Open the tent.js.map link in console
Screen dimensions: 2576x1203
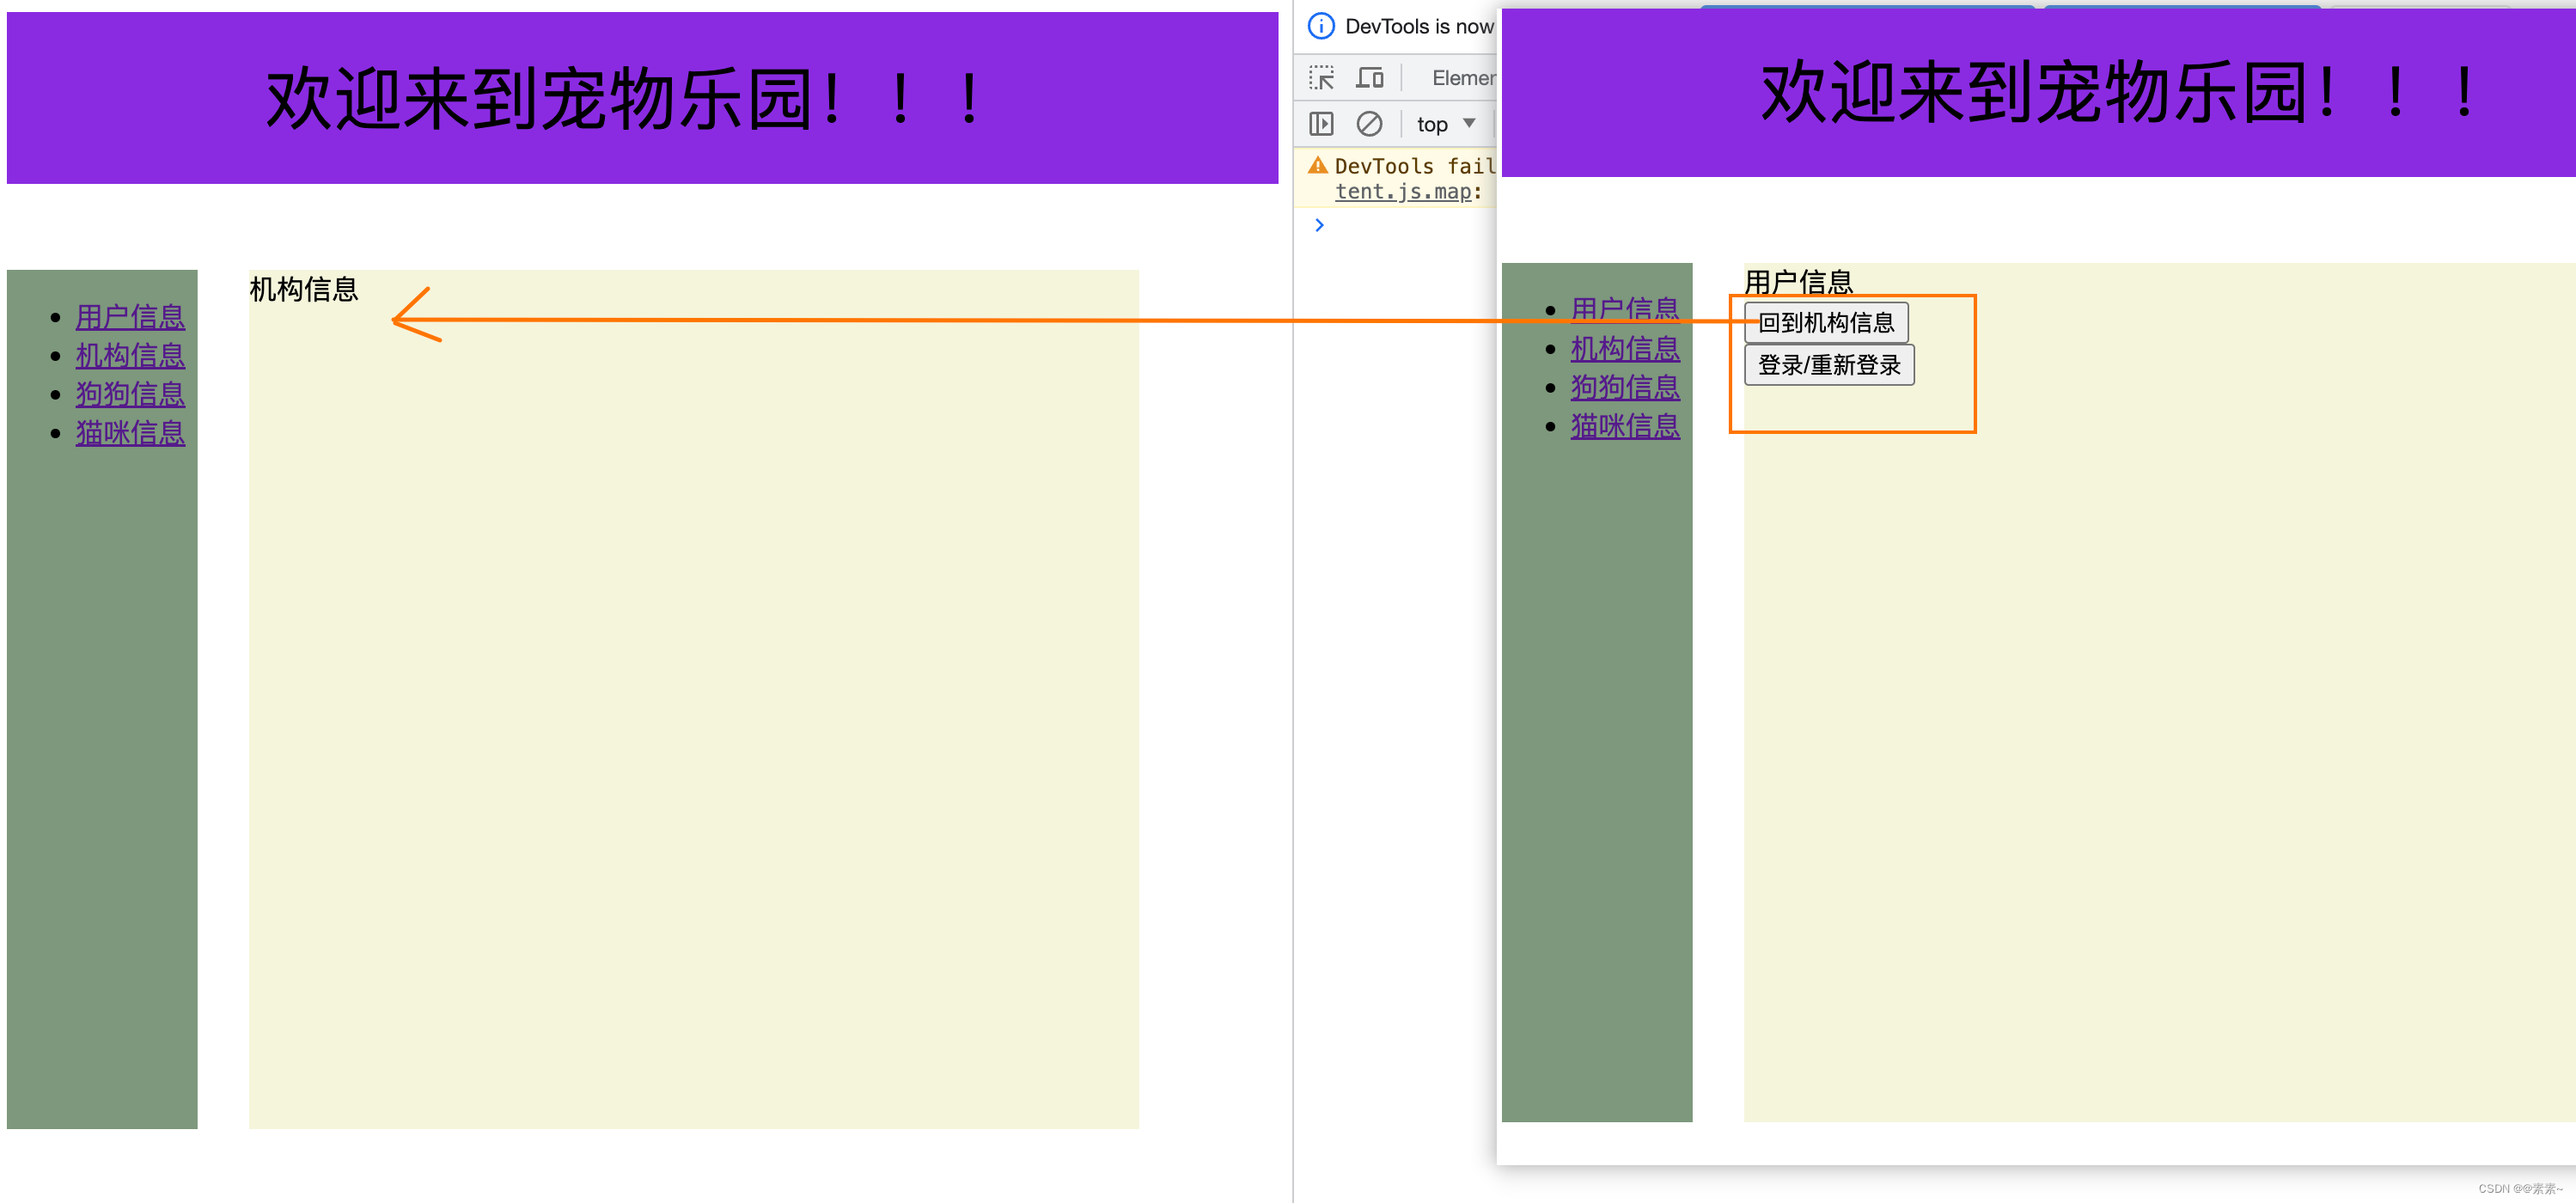click(x=1402, y=191)
